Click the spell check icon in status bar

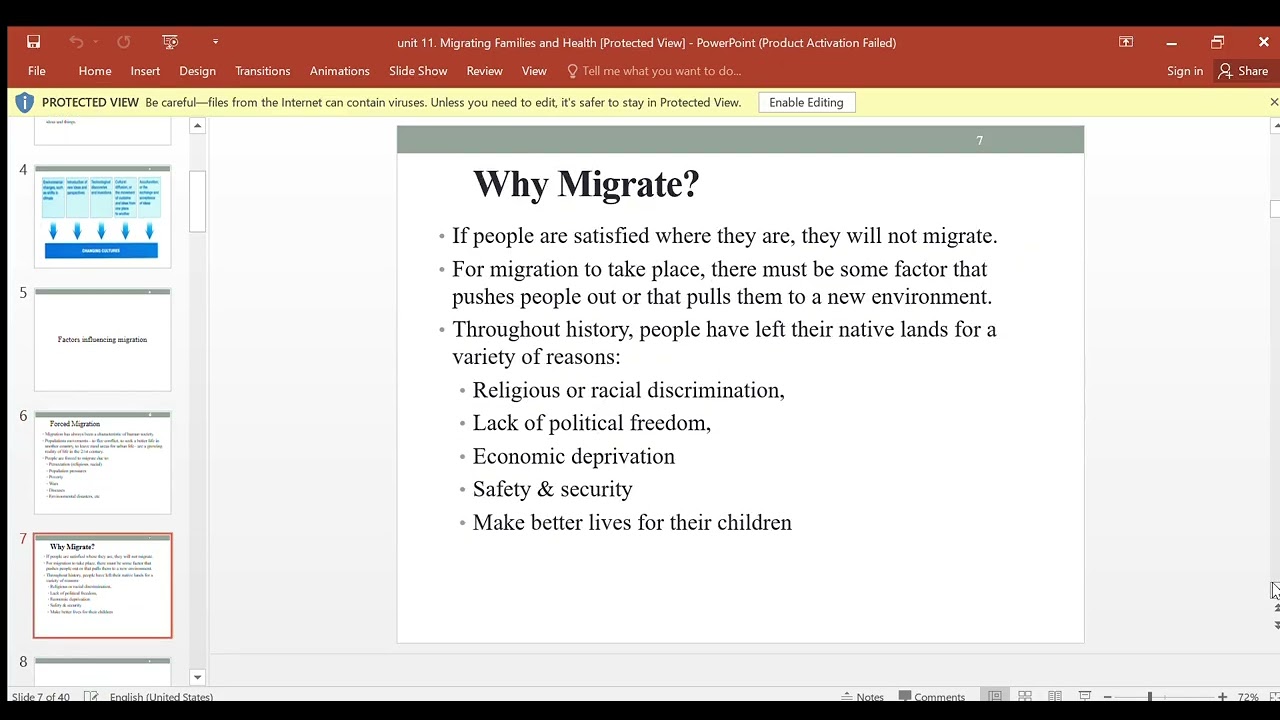click(91, 697)
